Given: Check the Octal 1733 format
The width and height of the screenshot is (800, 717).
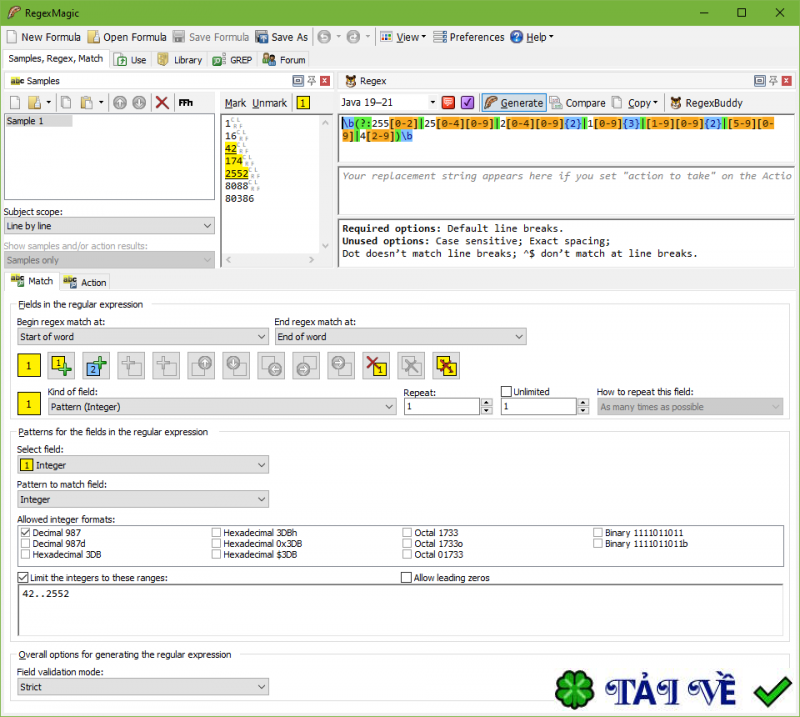Looking at the screenshot, I should [x=407, y=532].
